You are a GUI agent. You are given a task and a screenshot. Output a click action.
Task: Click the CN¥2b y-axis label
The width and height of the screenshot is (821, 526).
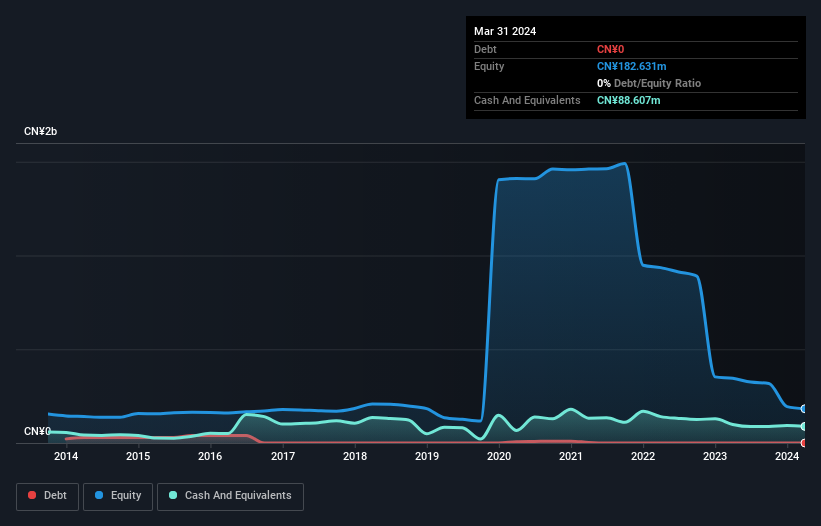[x=40, y=131]
